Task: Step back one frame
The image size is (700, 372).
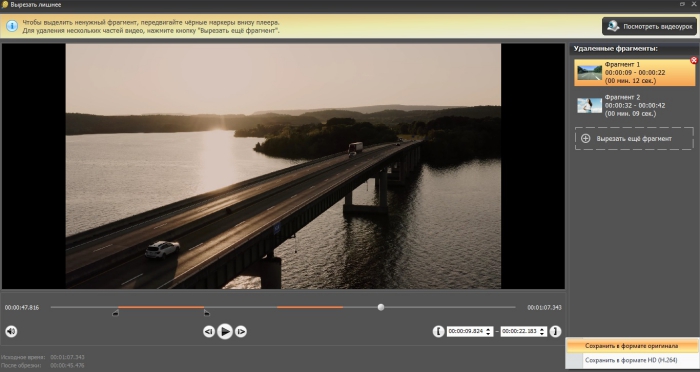Action: pyautogui.click(x=208, y=331)
